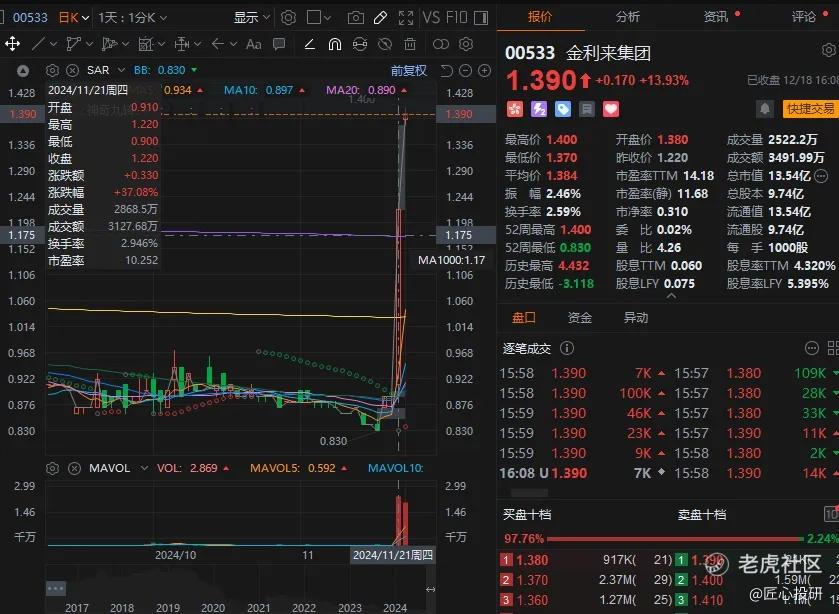839x614 pixels.
Task: Click the pencil line style icon
Action: [309, 44]
